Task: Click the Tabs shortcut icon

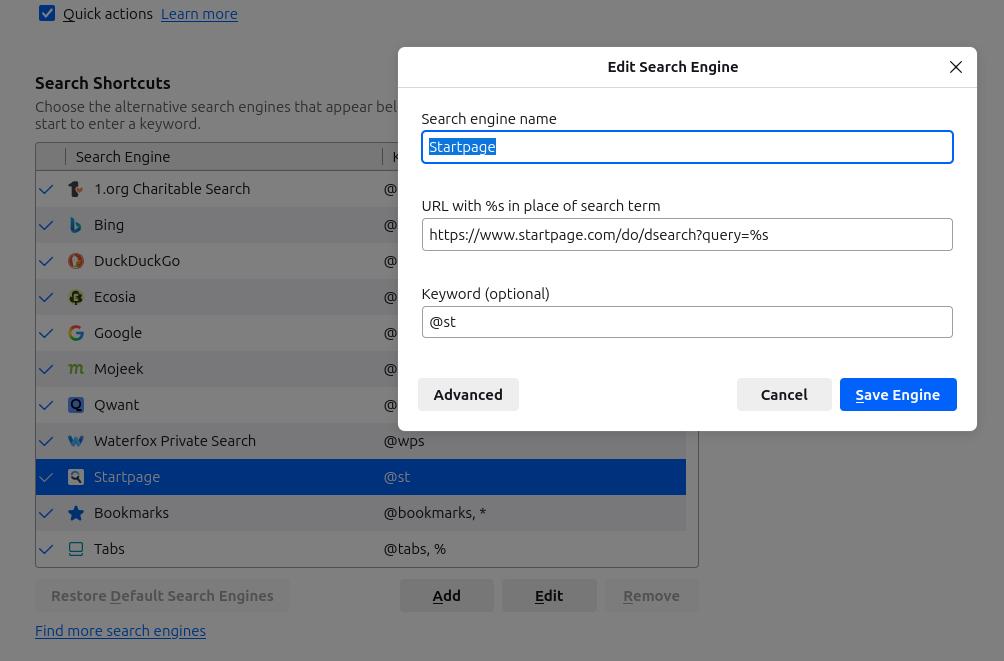Action: [76, 549]
